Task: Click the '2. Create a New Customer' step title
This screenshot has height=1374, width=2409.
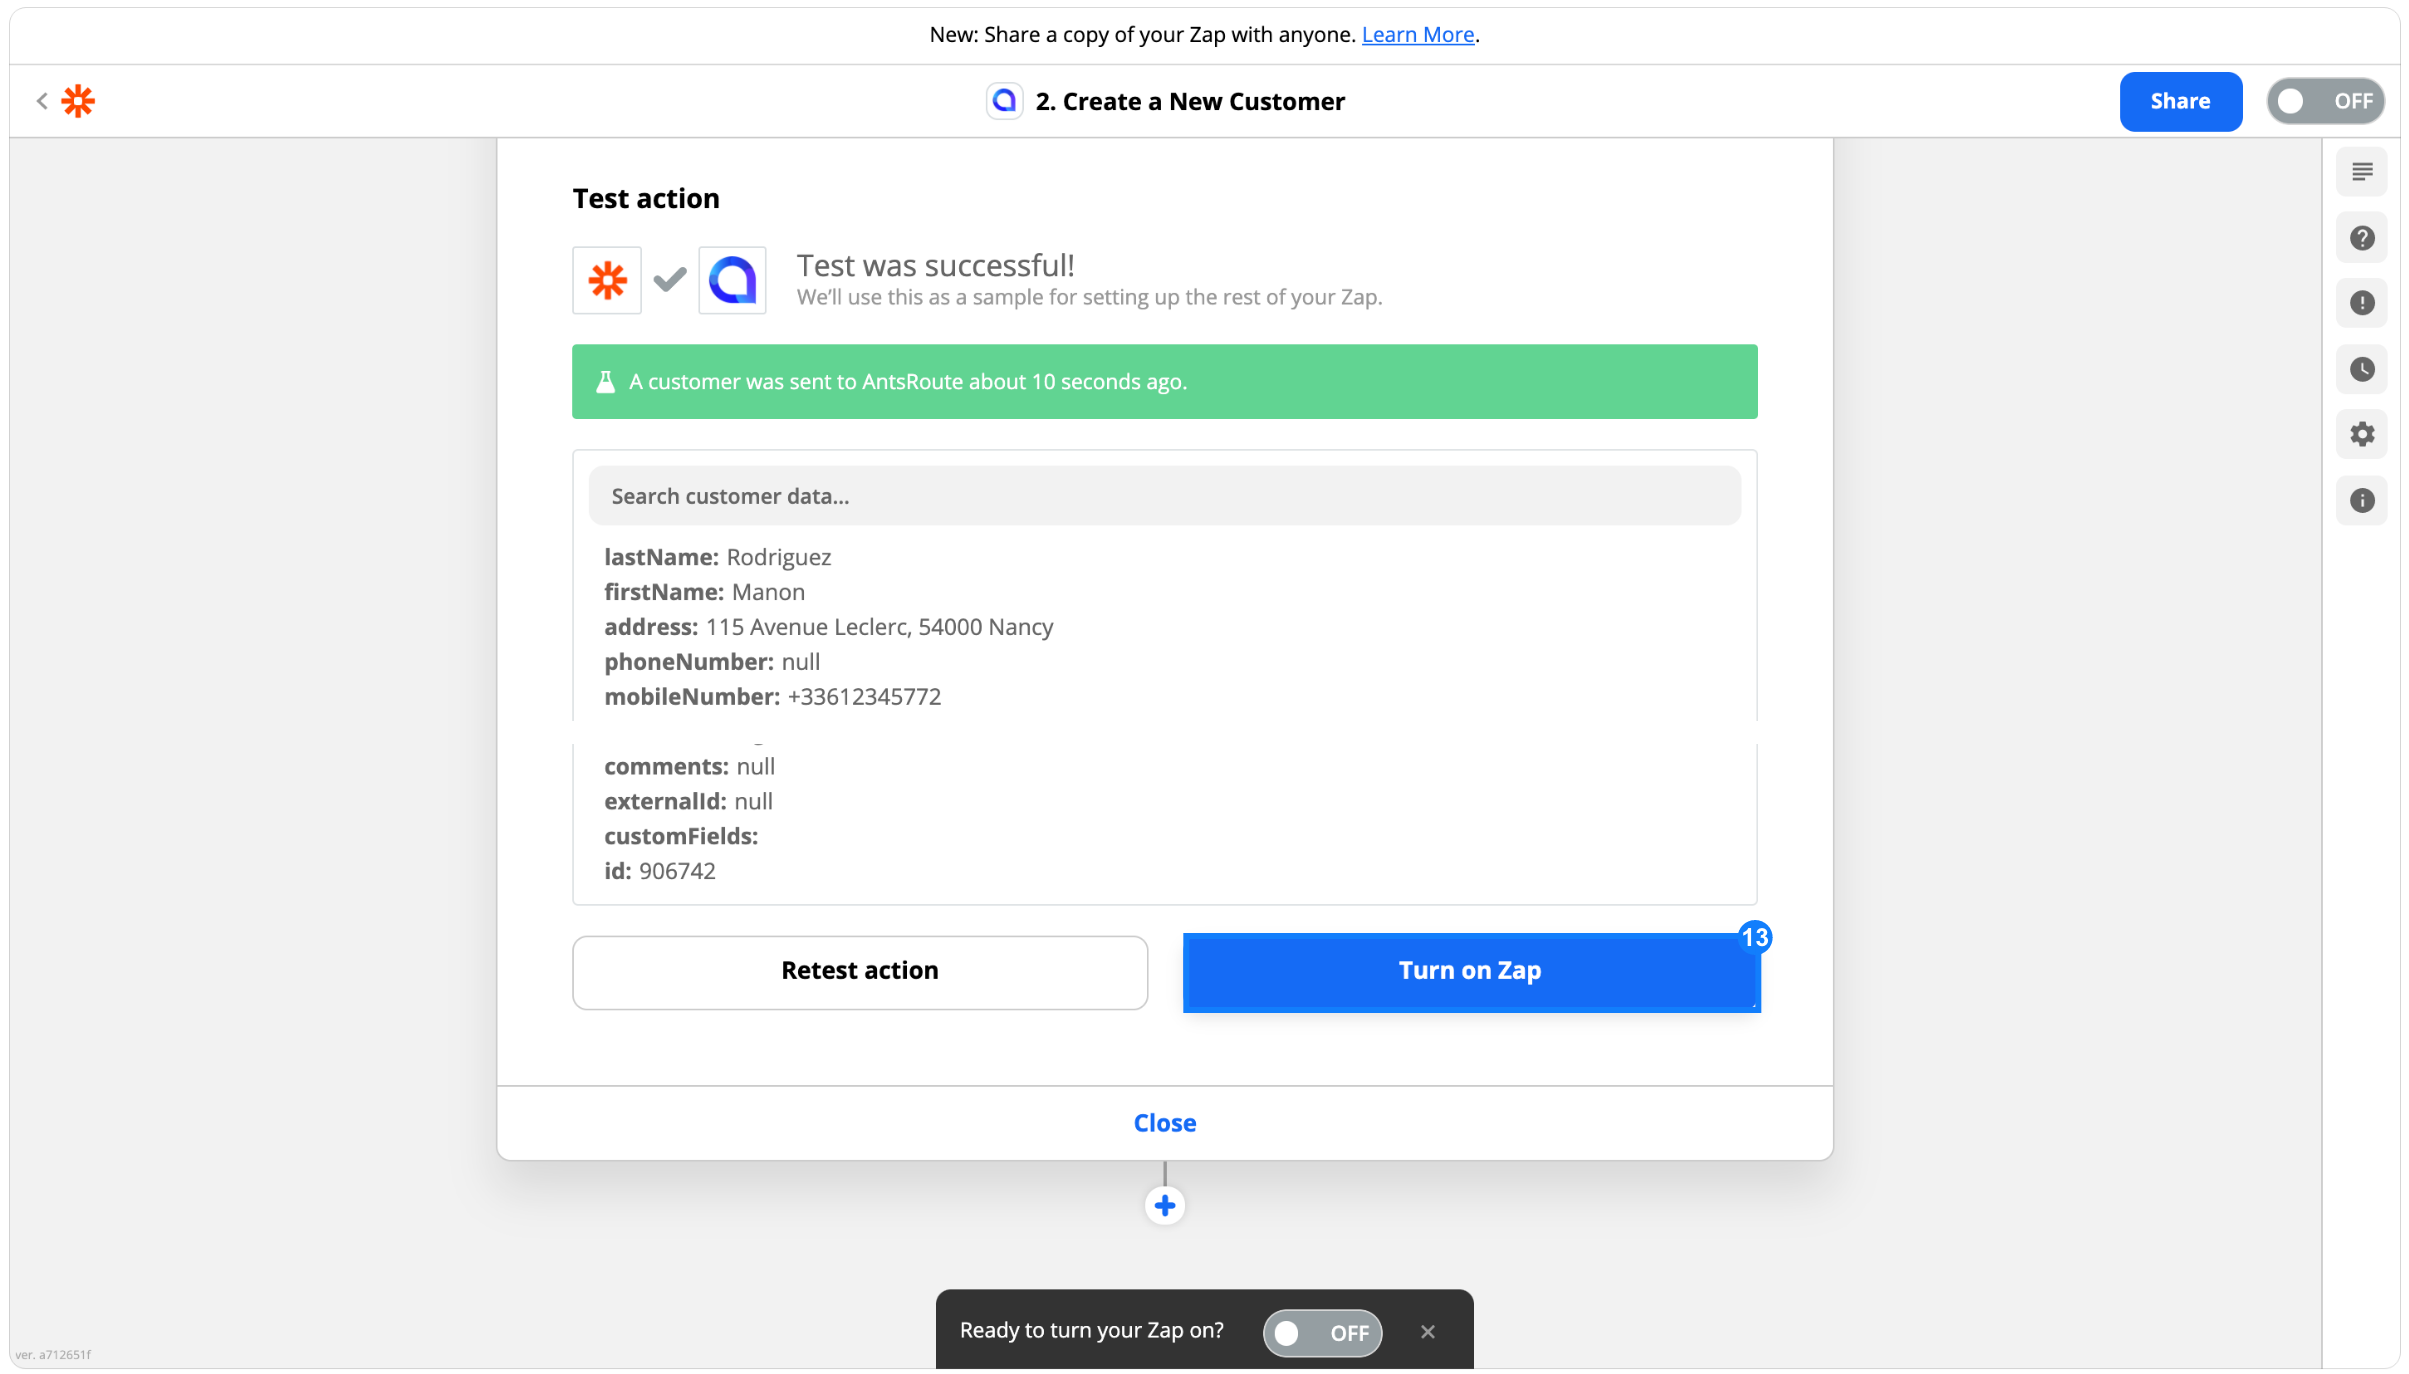Action: click(x=1190, y=101)
